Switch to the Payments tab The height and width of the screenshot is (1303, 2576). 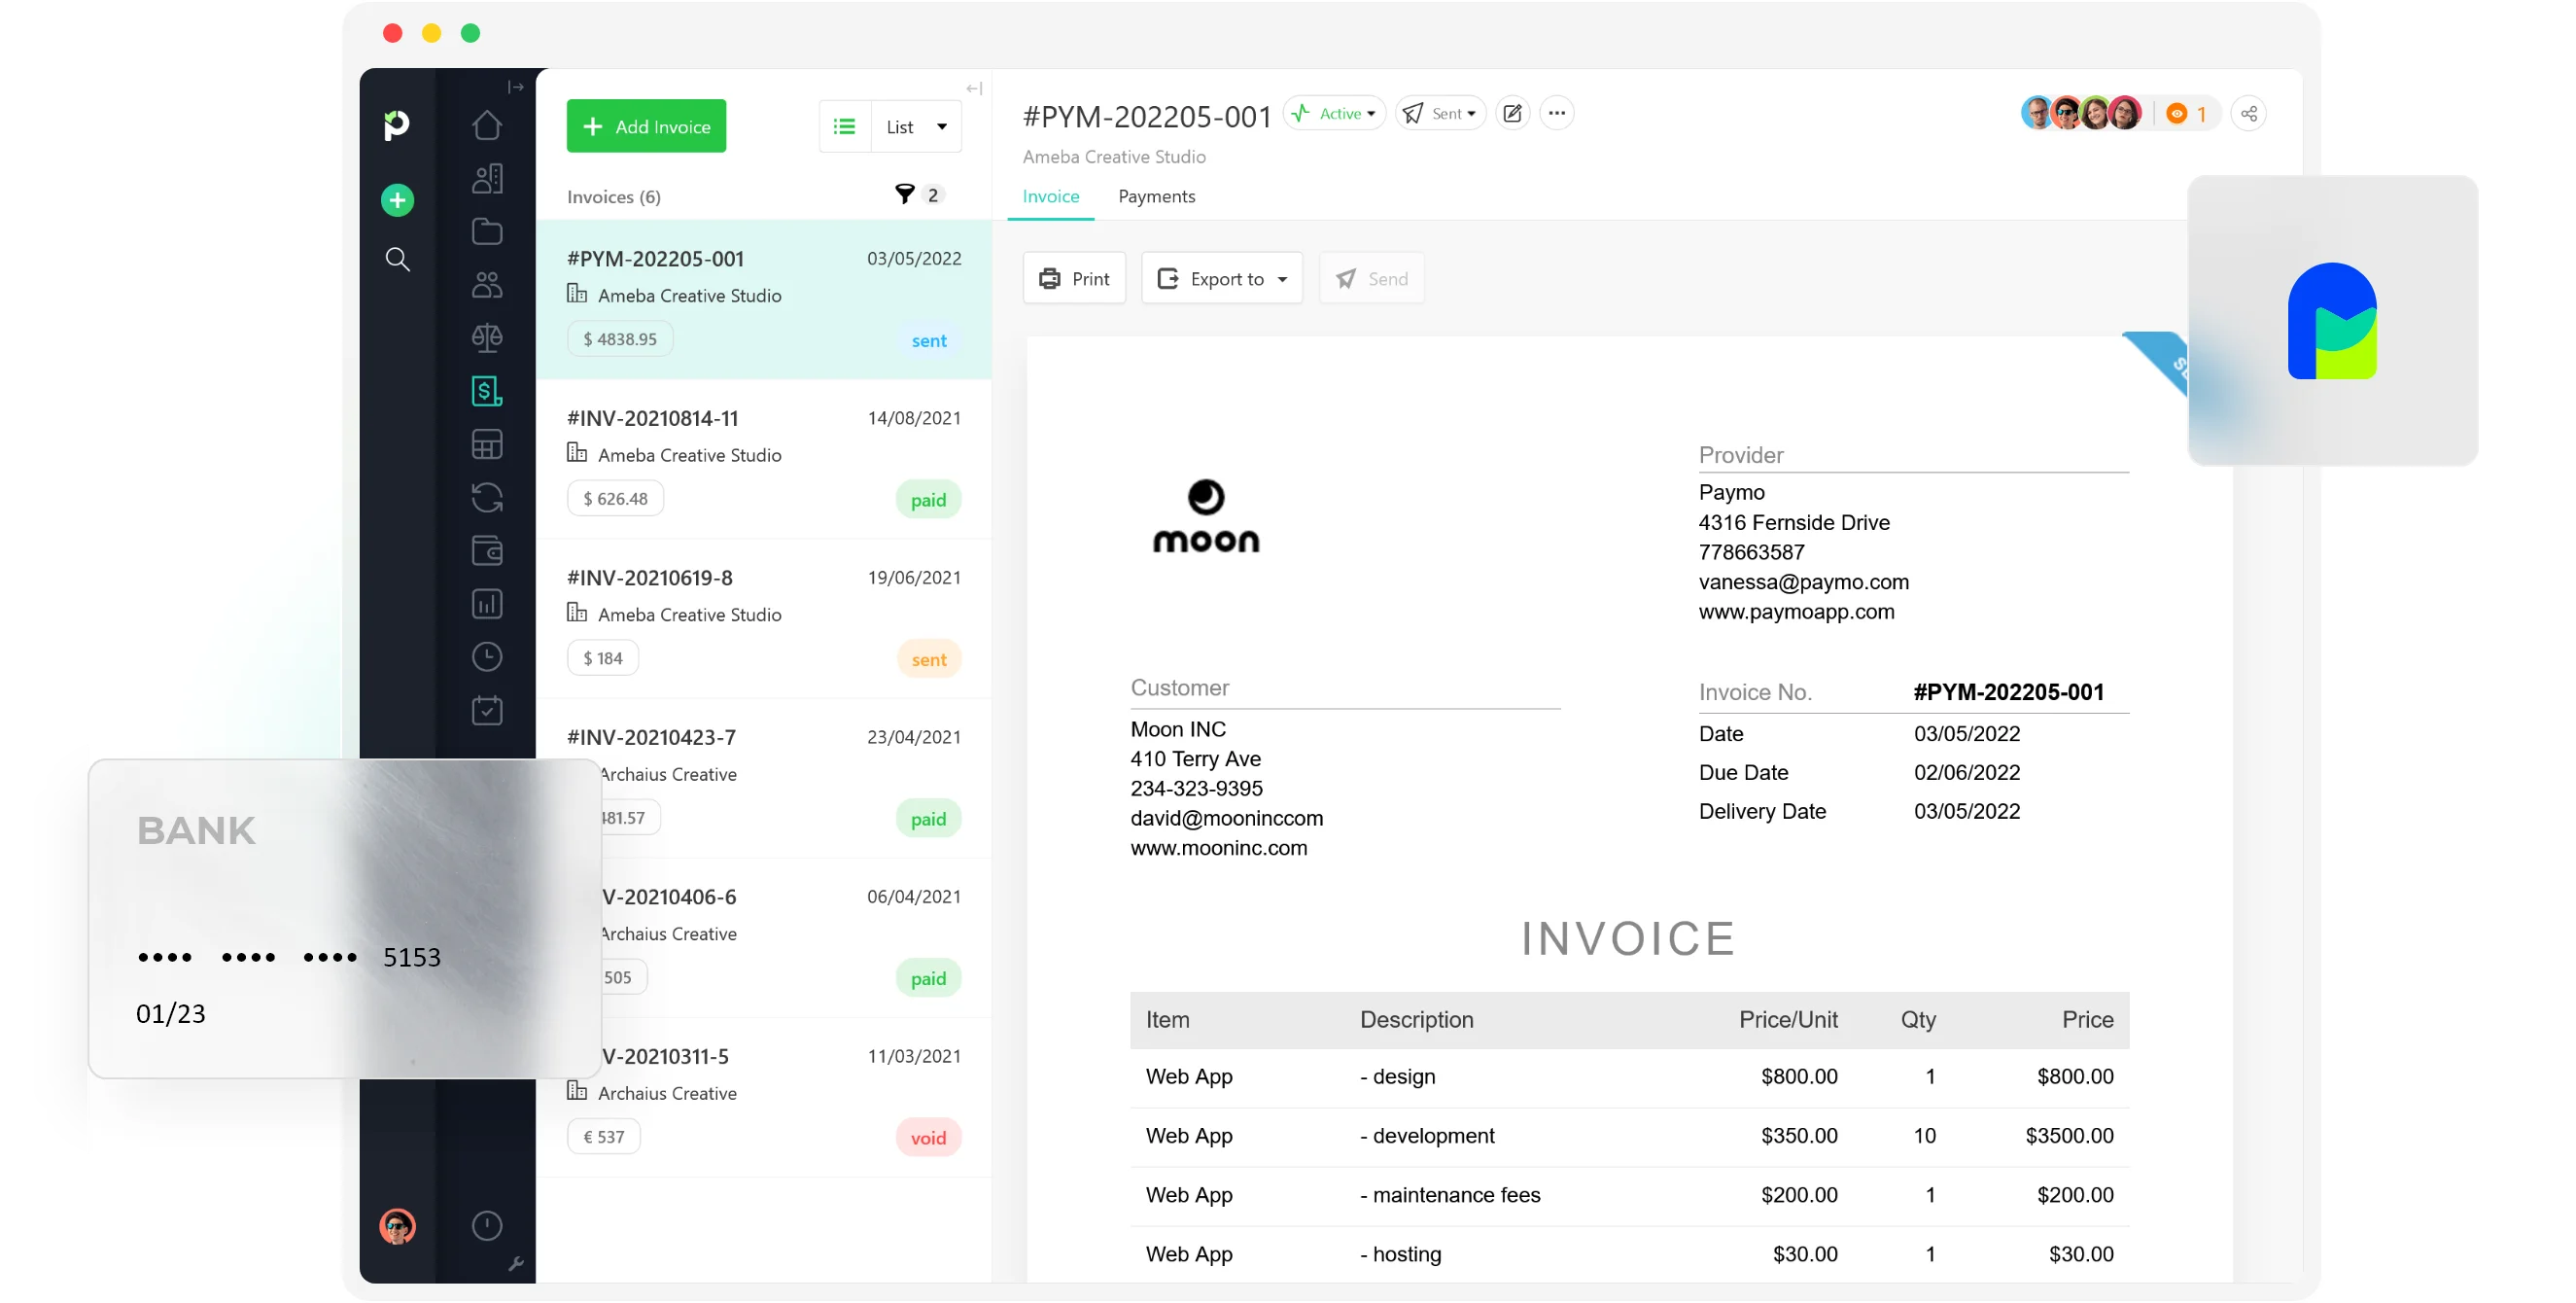point(1156,197)
